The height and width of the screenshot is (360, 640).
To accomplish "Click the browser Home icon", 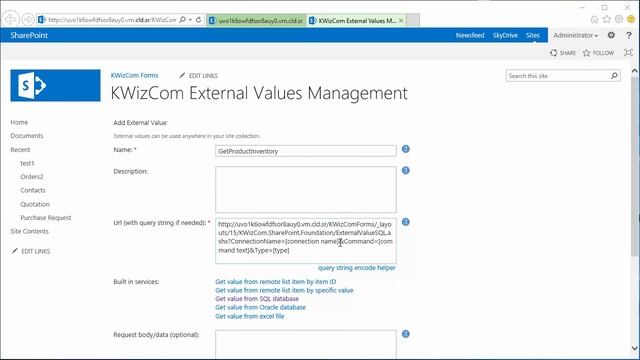I will coord(594,19).
